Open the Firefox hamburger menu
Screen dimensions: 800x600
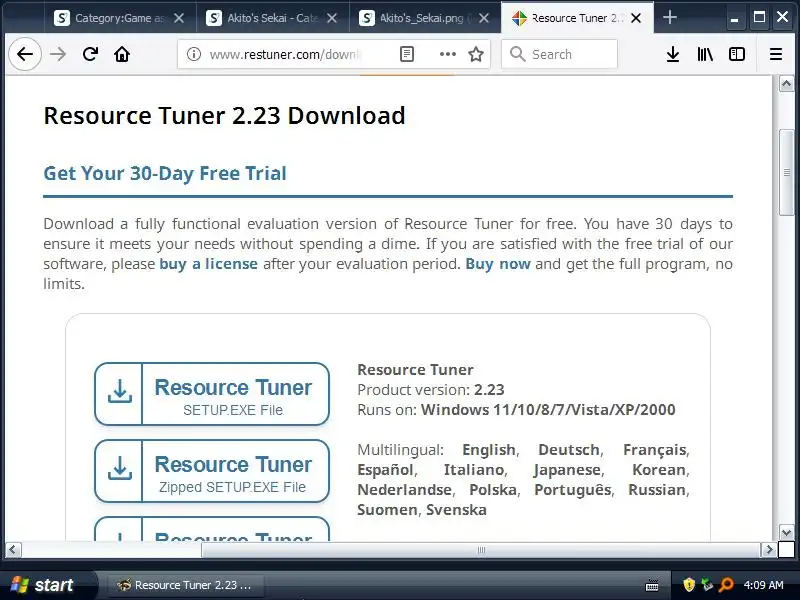[x=776, y=54]
